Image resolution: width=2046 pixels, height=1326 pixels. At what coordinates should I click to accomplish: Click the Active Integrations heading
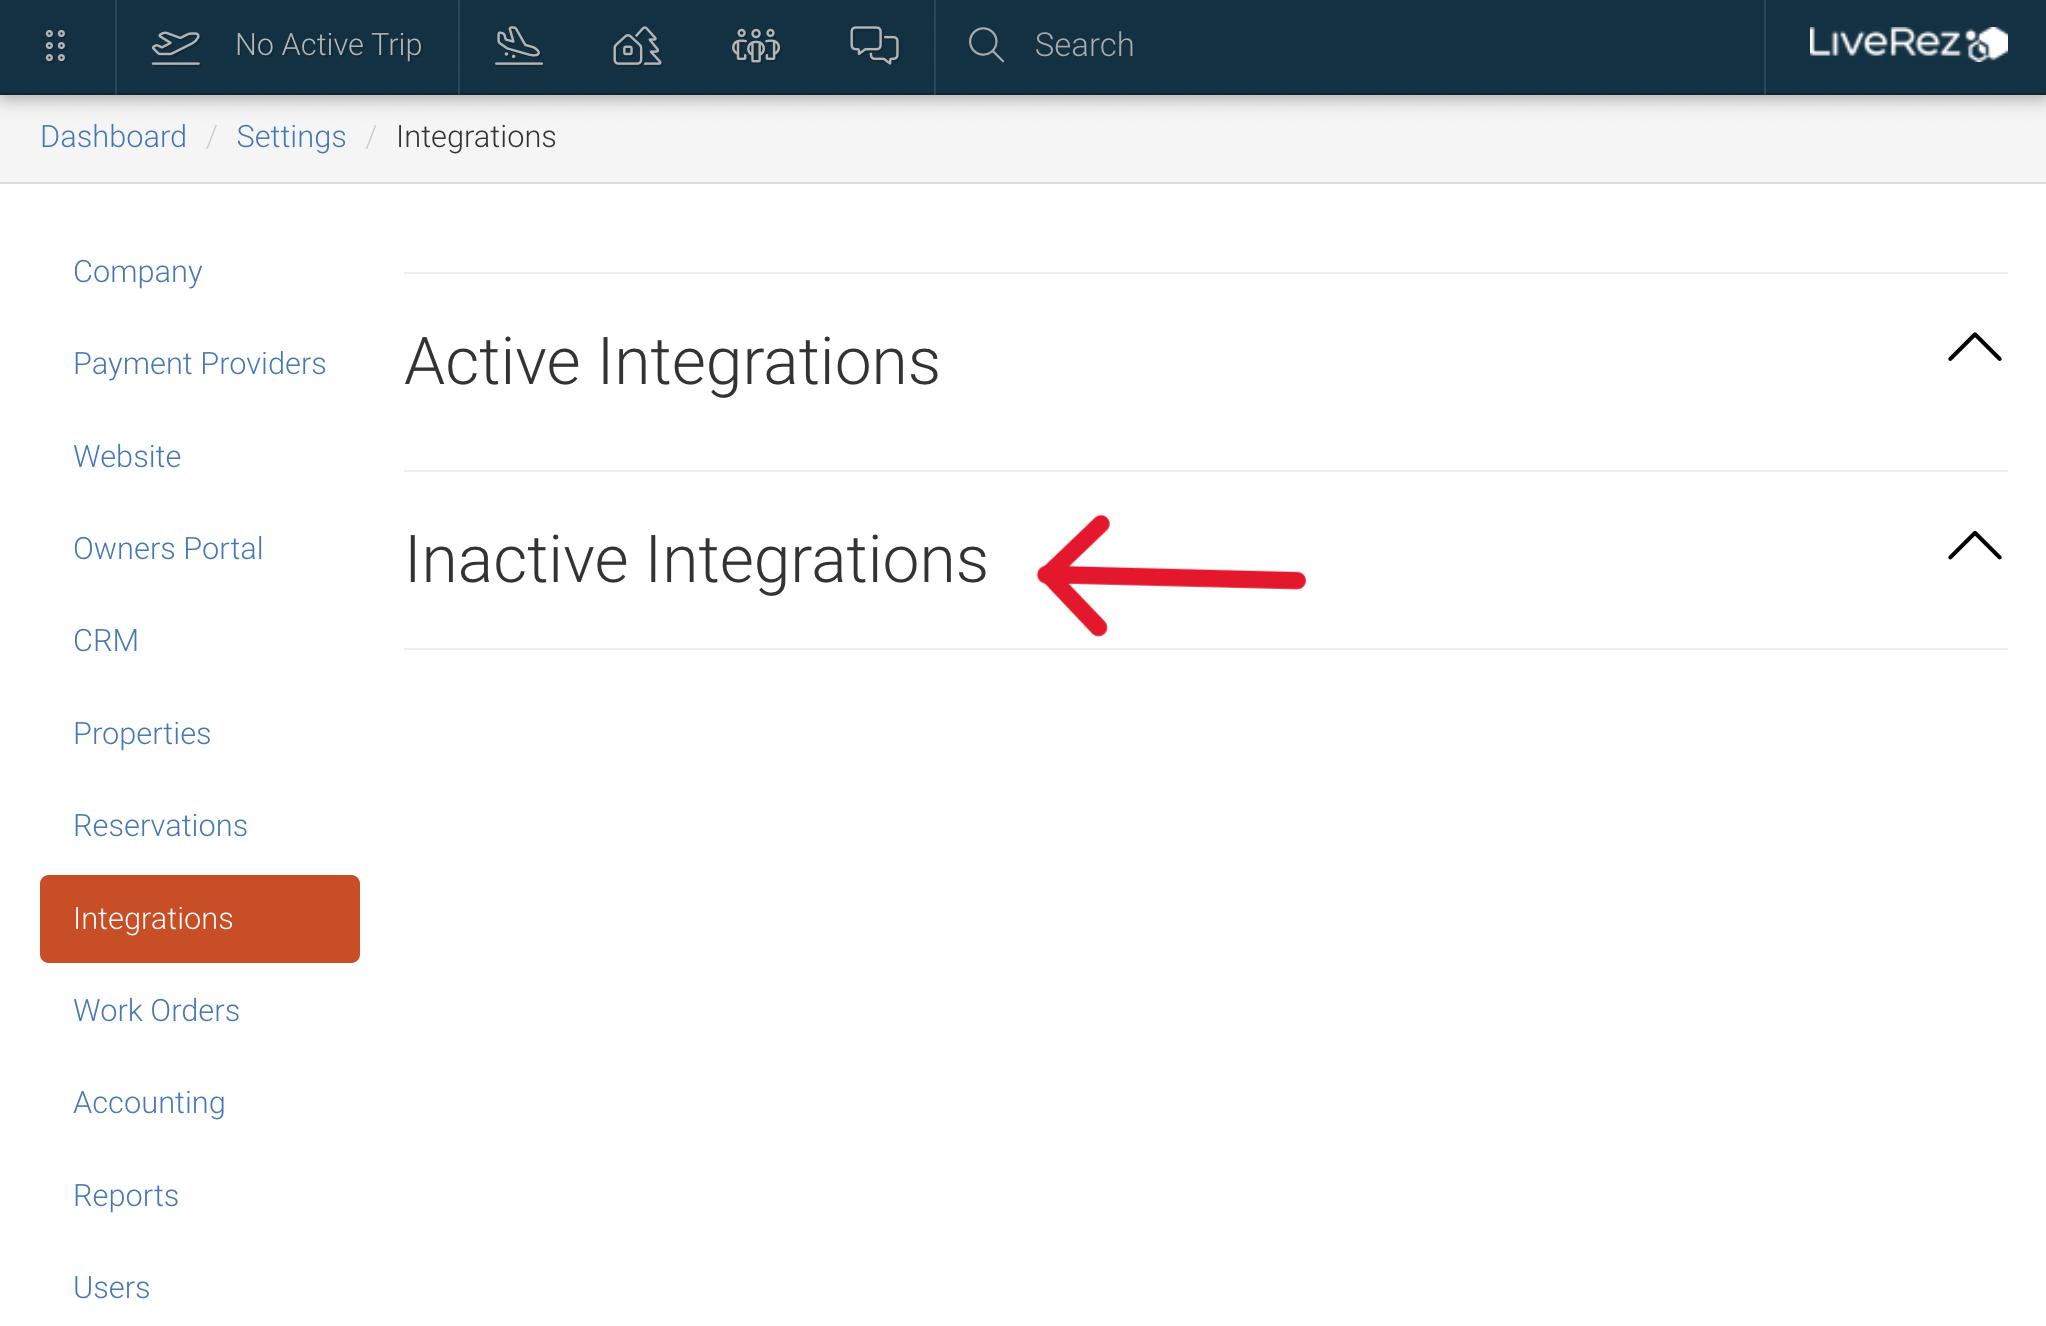(x=672, y=361)
